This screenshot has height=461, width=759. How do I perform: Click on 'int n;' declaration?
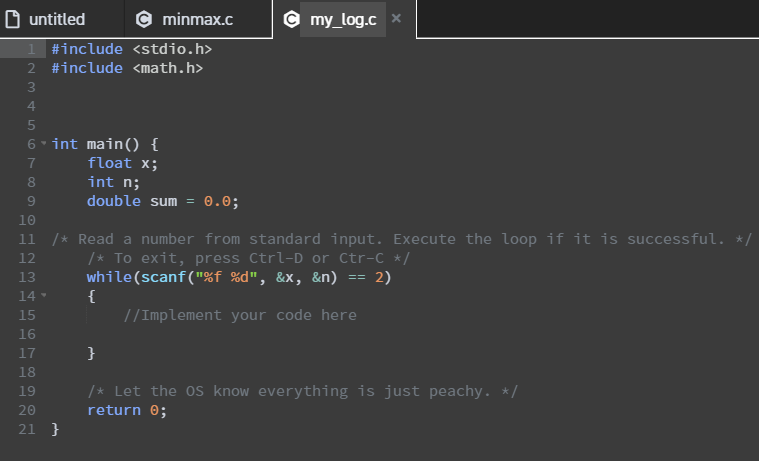113,182
